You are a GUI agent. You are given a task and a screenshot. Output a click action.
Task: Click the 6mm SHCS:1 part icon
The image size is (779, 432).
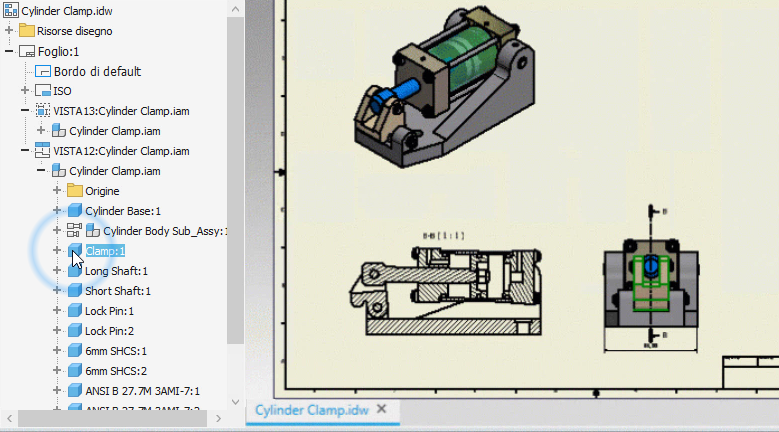pyautogui.click(x=75, y=351)
